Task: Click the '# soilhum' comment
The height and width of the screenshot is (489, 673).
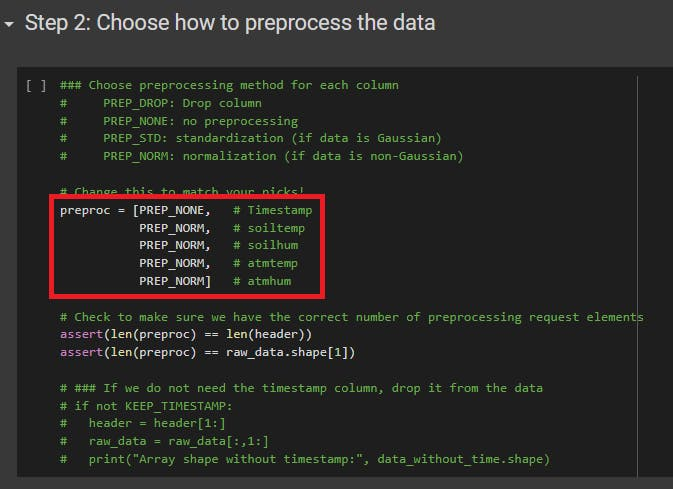Action: coord(265,246)
